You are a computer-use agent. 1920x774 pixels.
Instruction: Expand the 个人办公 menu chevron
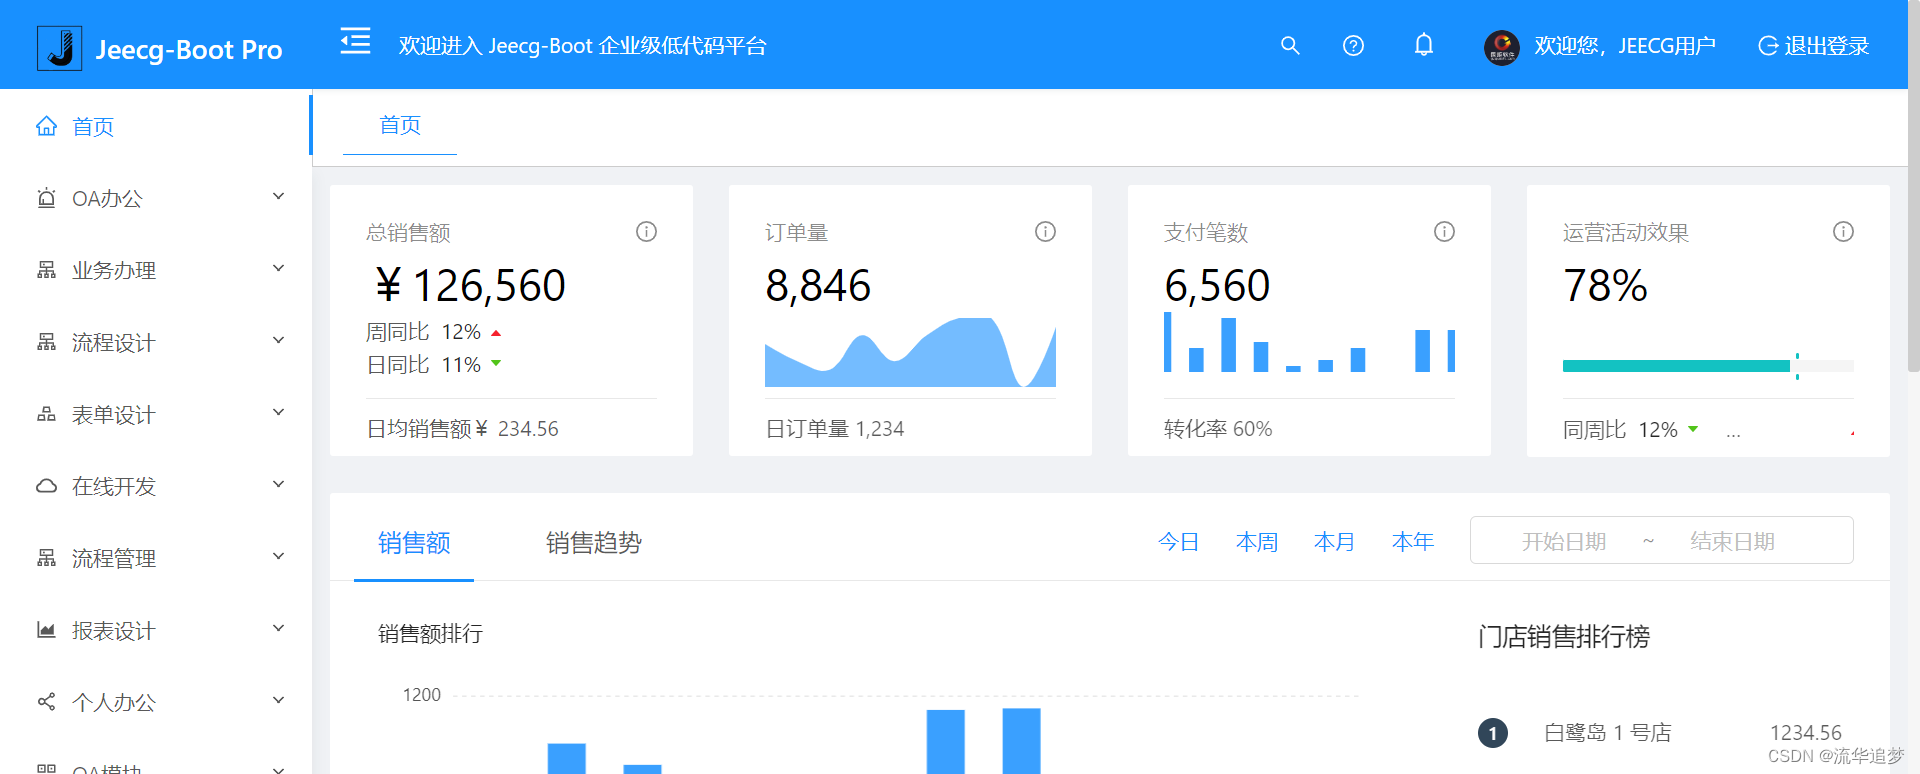tap(279, 701)
